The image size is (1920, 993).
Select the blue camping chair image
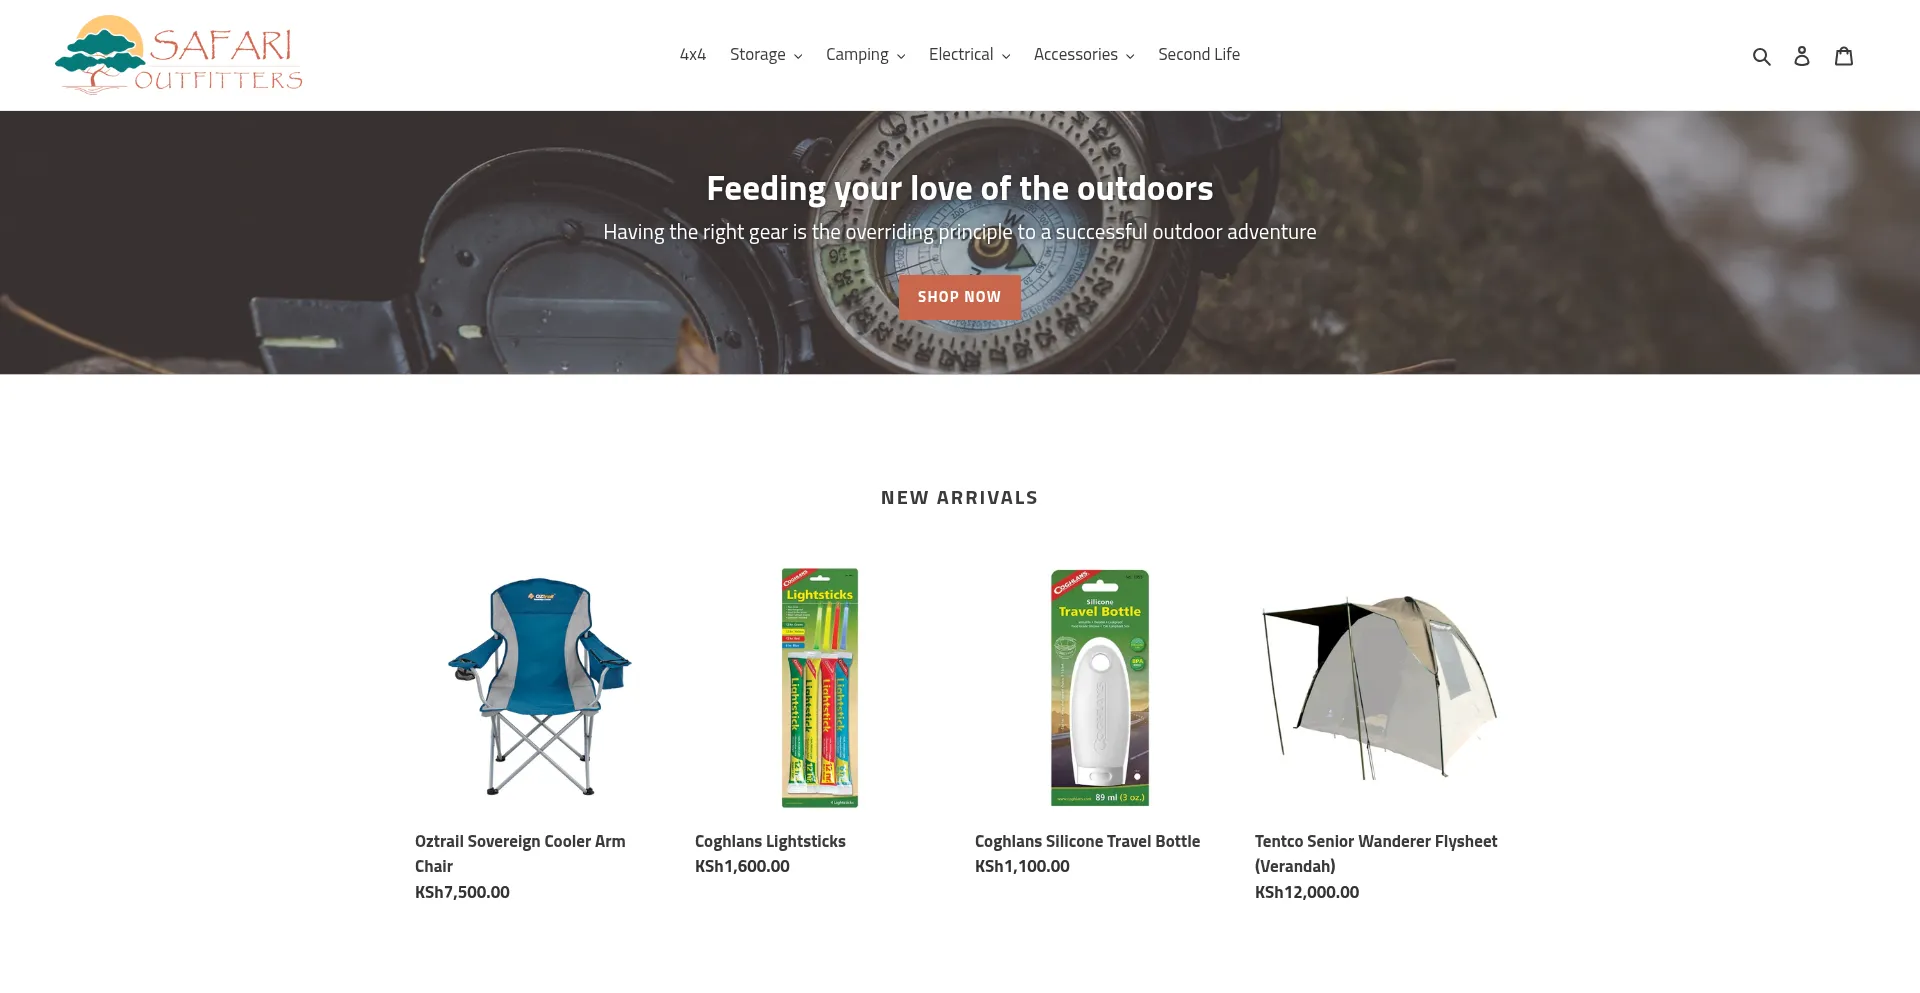click(540, 687)
